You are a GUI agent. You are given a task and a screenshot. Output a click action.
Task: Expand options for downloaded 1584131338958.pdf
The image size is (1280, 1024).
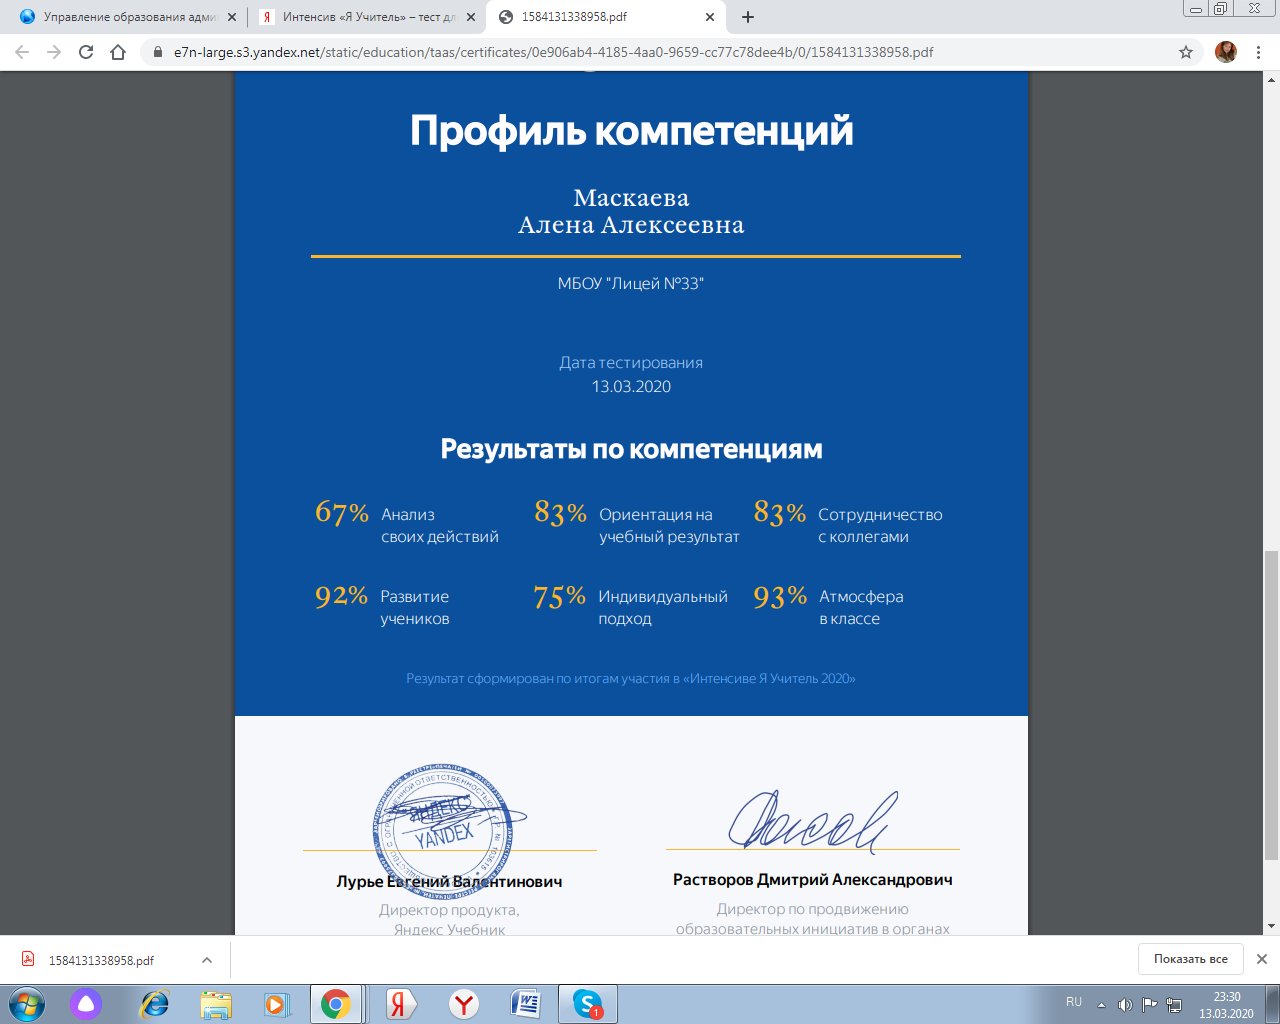[x=207, y=960]
